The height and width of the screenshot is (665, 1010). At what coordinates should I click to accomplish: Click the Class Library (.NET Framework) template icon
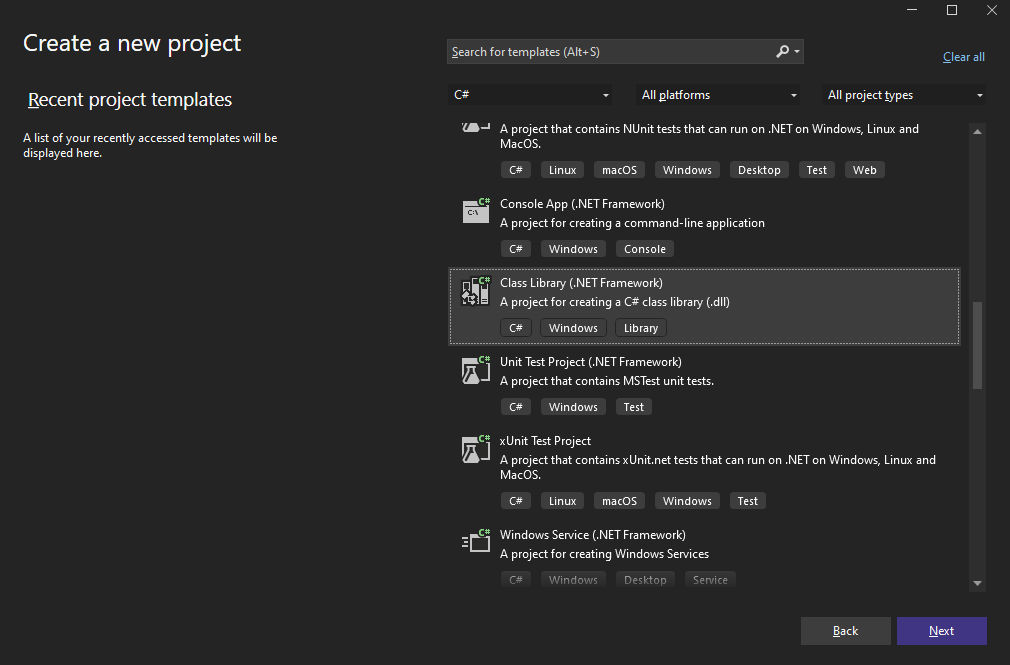point(476,291)
